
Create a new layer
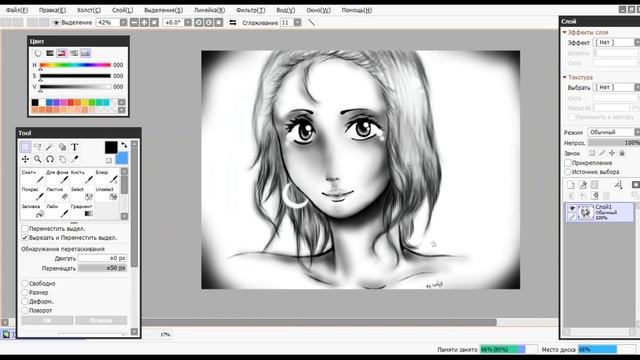tap(571, 185)
